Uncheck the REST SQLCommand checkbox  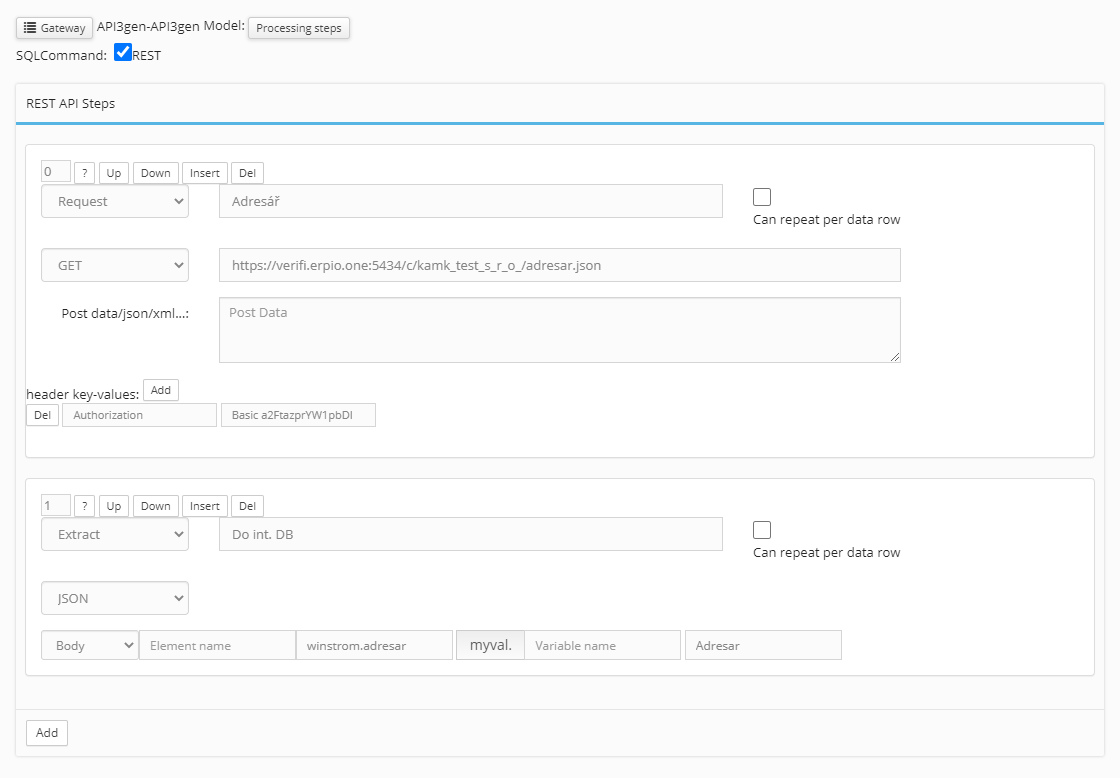click(123, 53)
